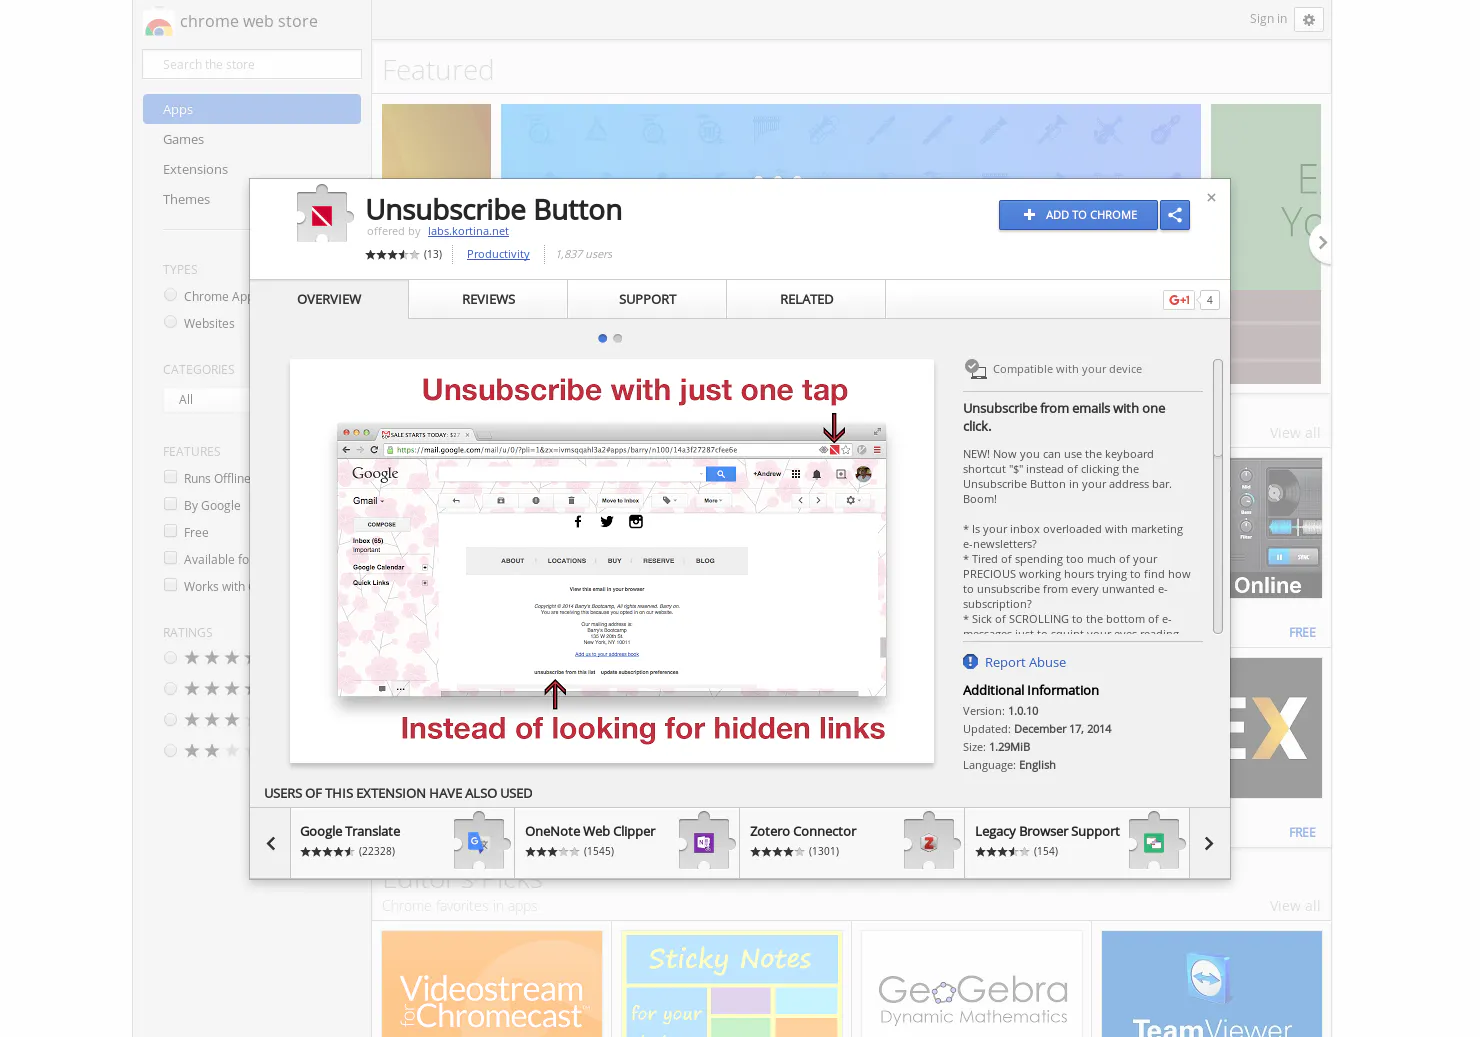This screenshot has height=1037, width=1480.
Task: Close the extension details dialog
Action: (x=1211, y=198)
